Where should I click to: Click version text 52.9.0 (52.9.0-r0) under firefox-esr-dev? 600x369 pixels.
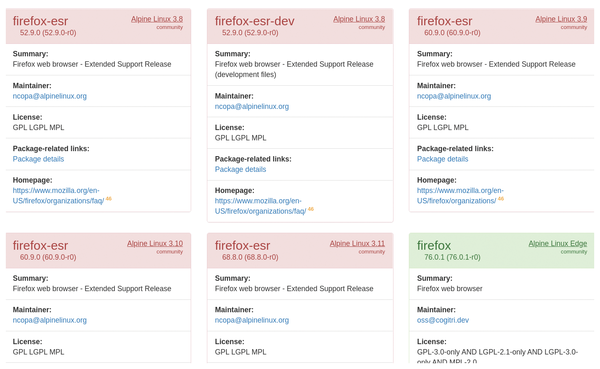pyautogui.click(x=250, y=33)
